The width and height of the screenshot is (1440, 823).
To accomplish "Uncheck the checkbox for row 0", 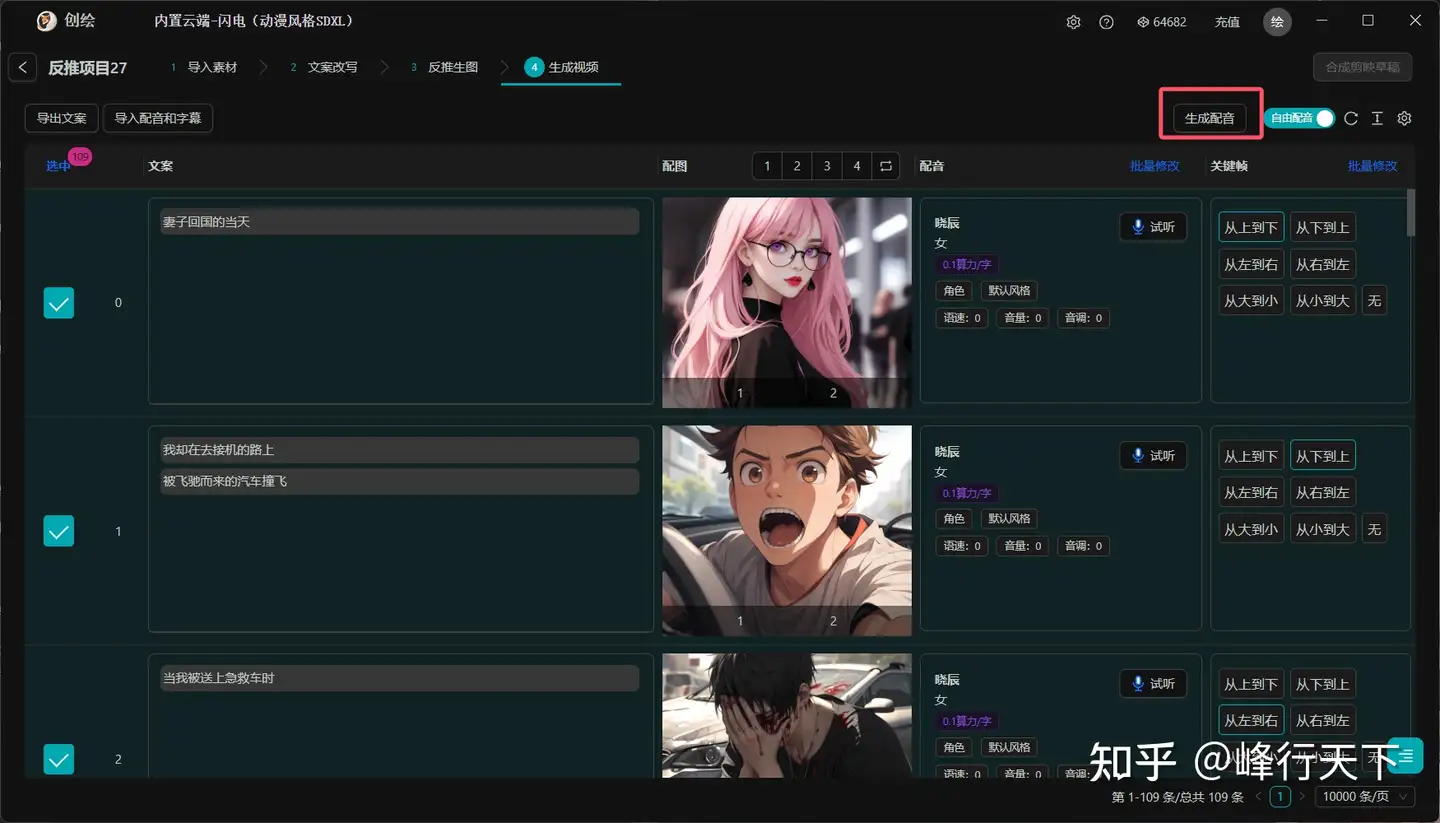I will (59, 303).
